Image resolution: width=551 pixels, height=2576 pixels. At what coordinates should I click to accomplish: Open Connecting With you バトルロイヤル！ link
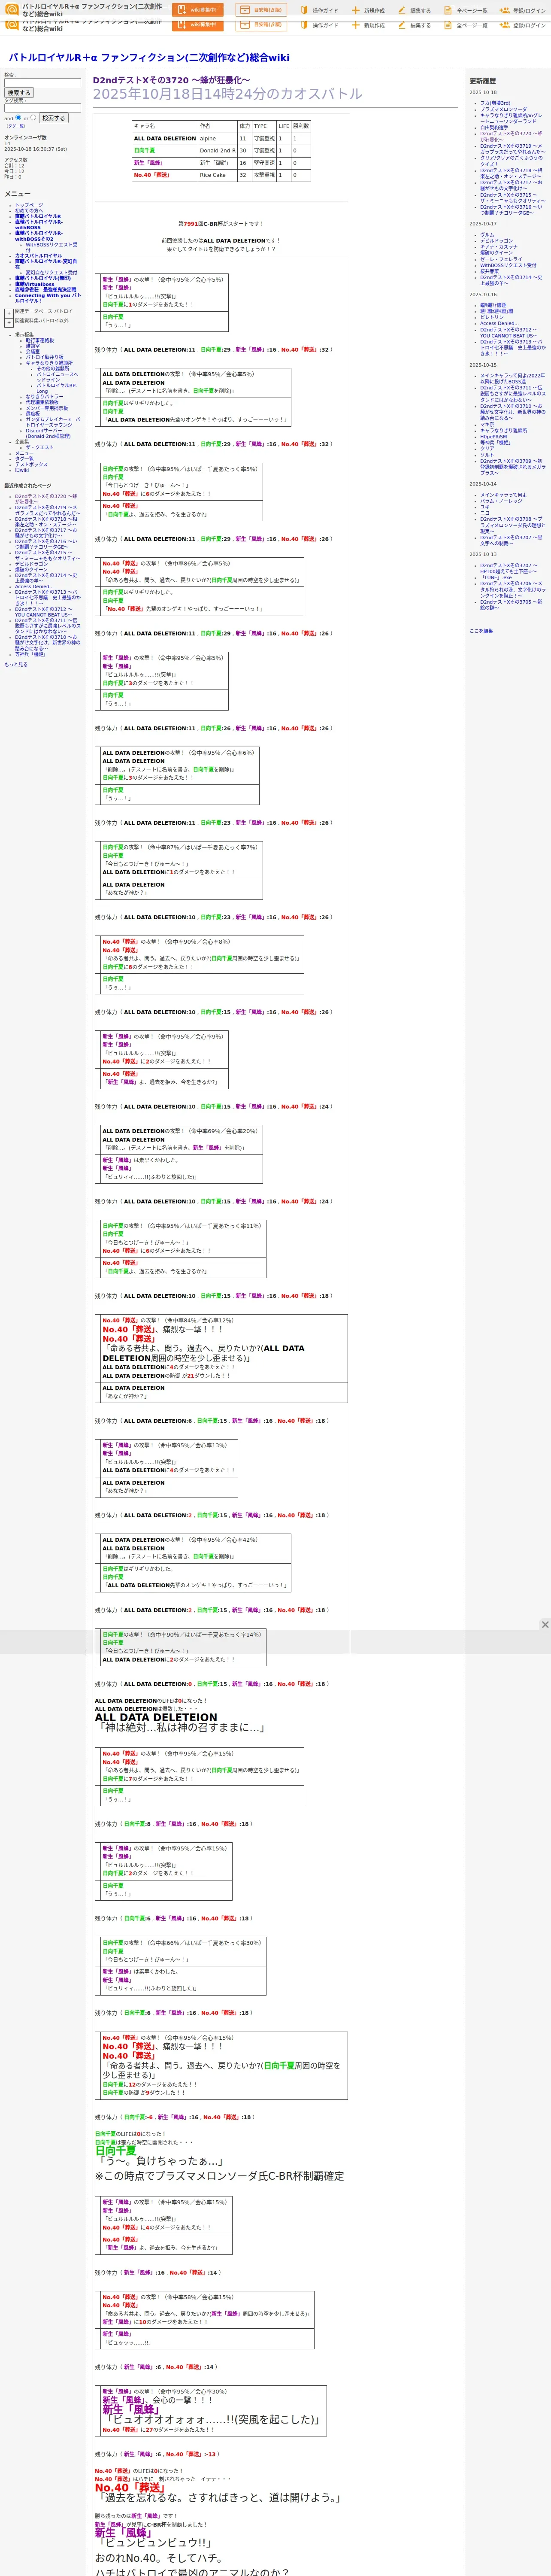[48, 297]
